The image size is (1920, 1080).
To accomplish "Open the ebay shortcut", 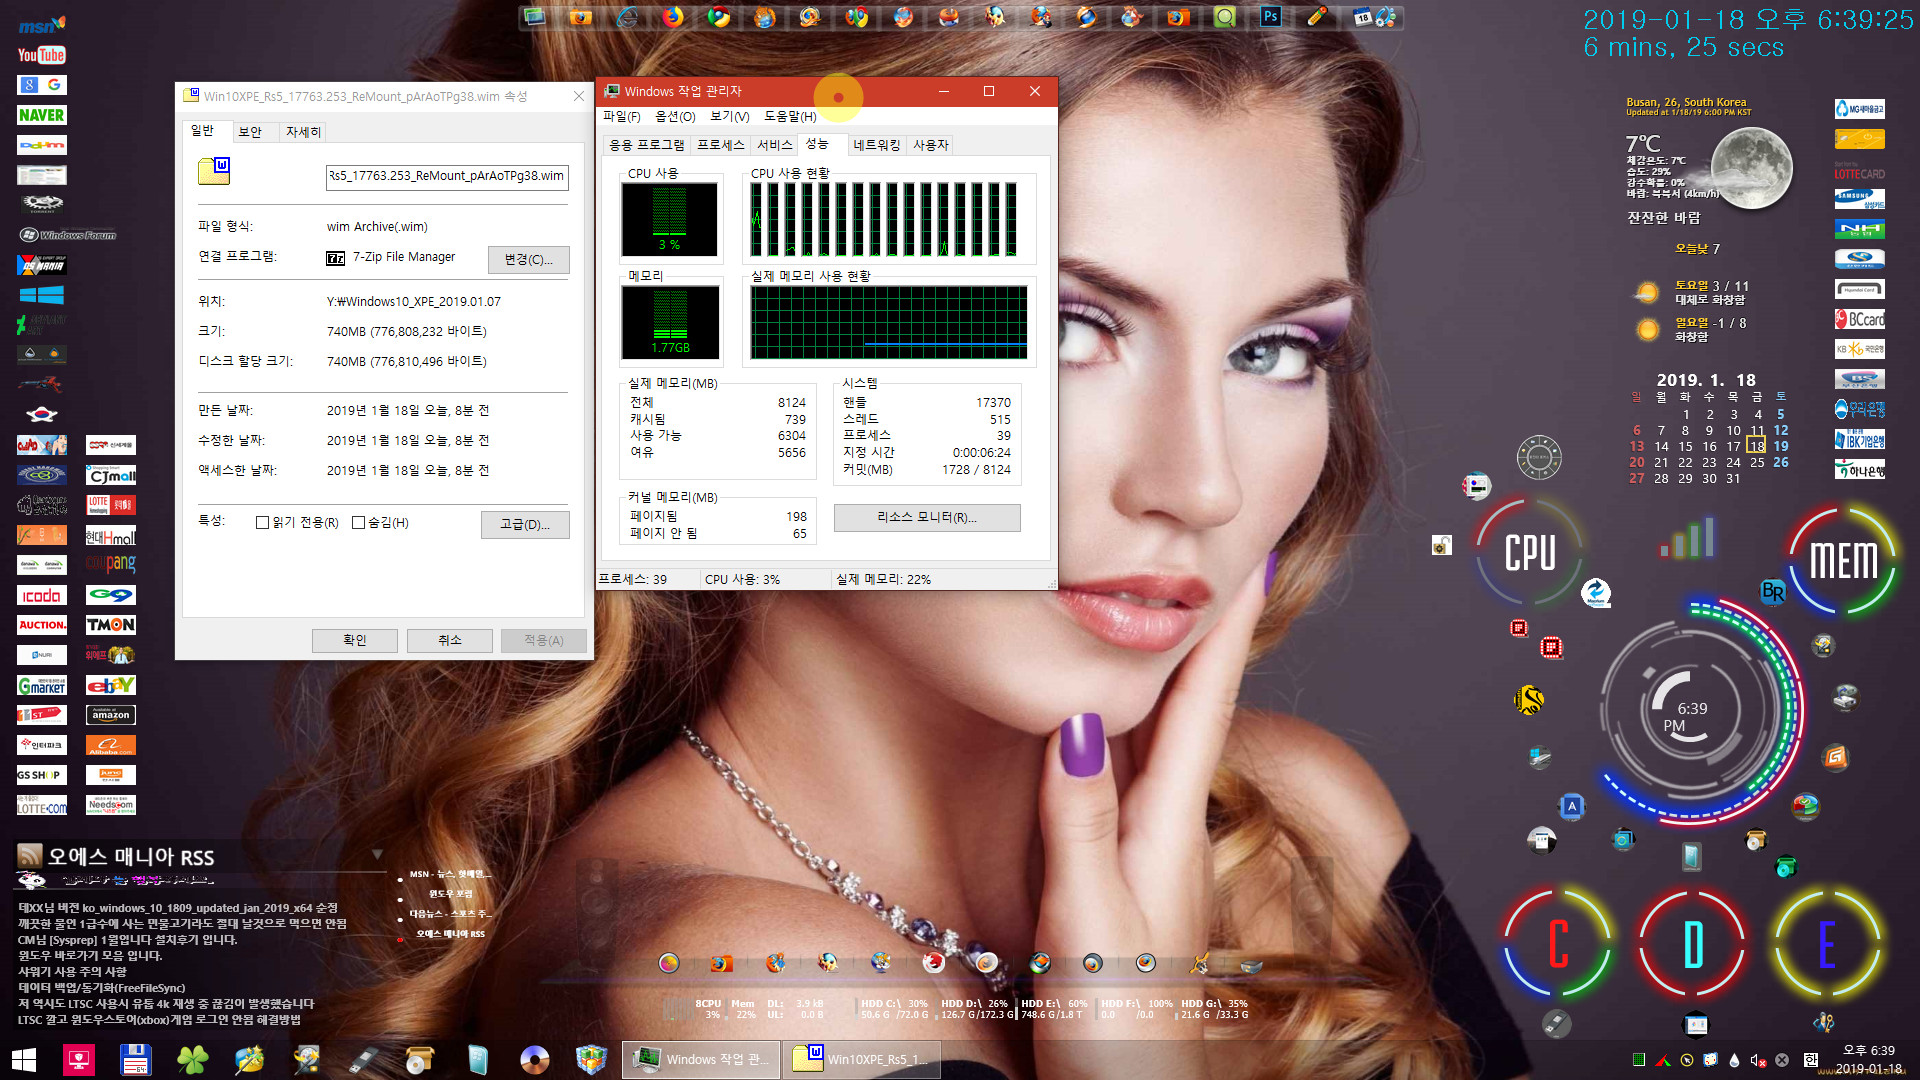I will pos(111,685).
